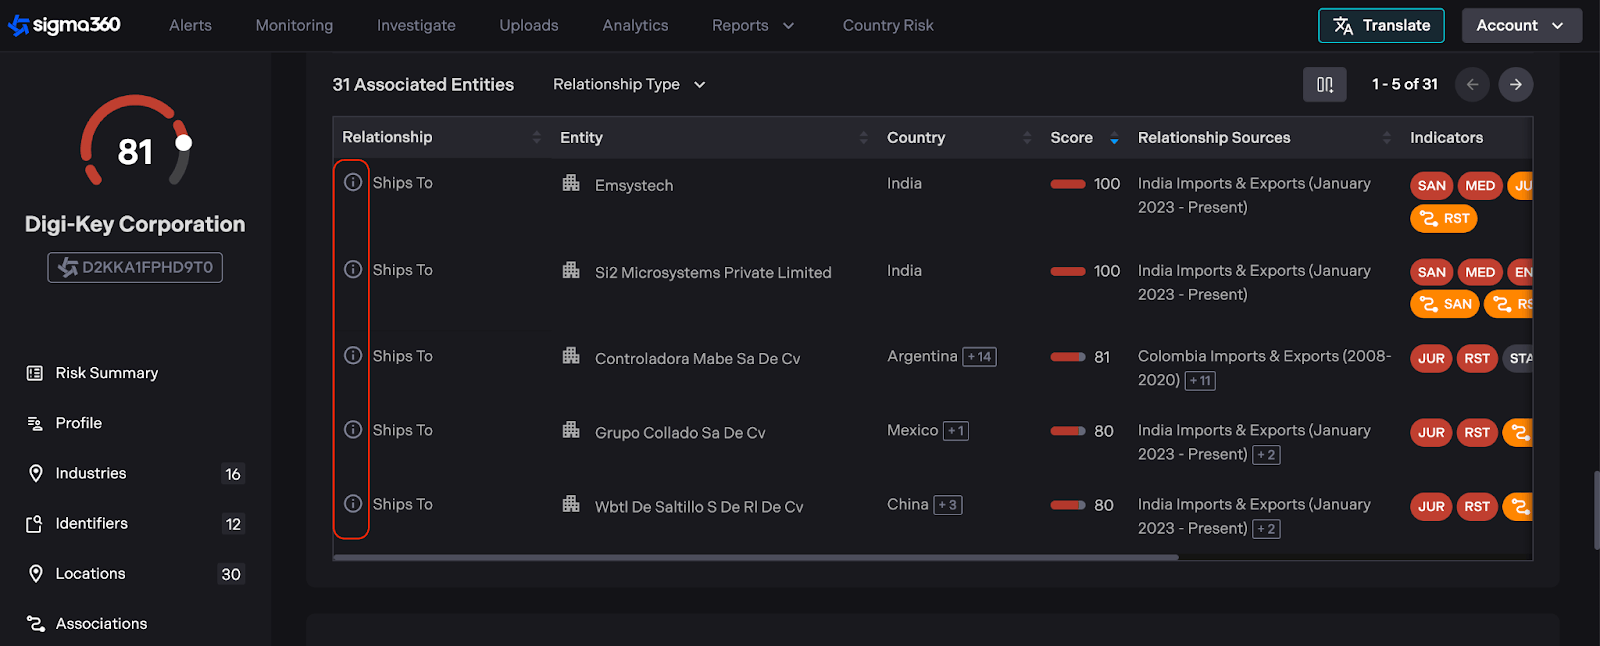Click the horizontal scrollbar under the table
The width and height of the screenshot is (1600, 646).
click(x=755, y=557)
